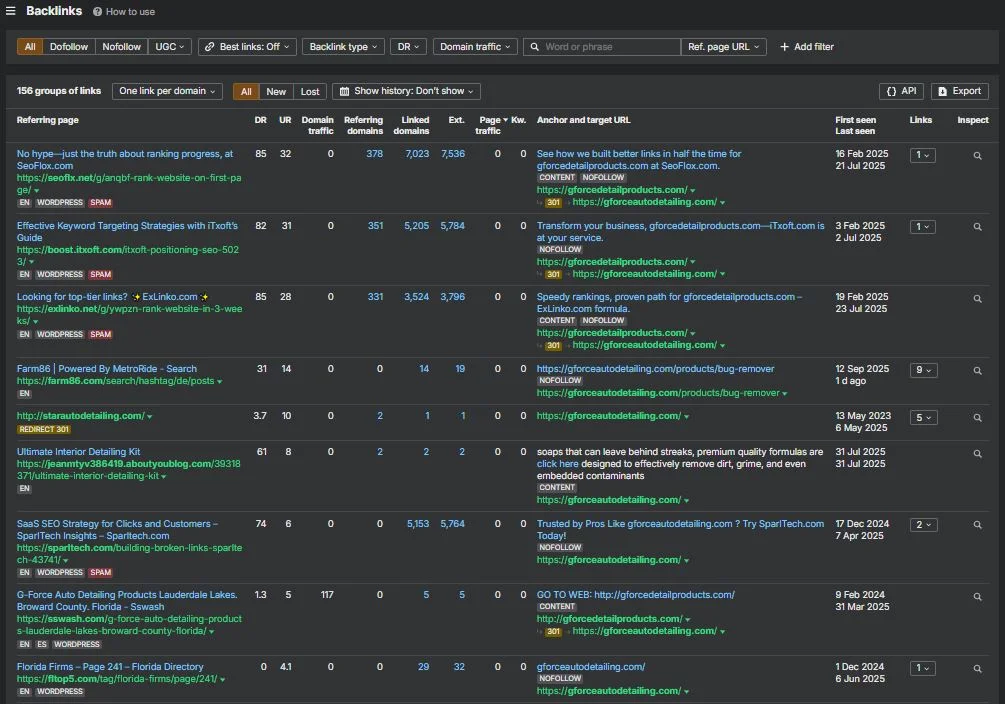
Task: Expand the 2 links dropdown for sparltech.com
Action: click(x=924, y=524)
